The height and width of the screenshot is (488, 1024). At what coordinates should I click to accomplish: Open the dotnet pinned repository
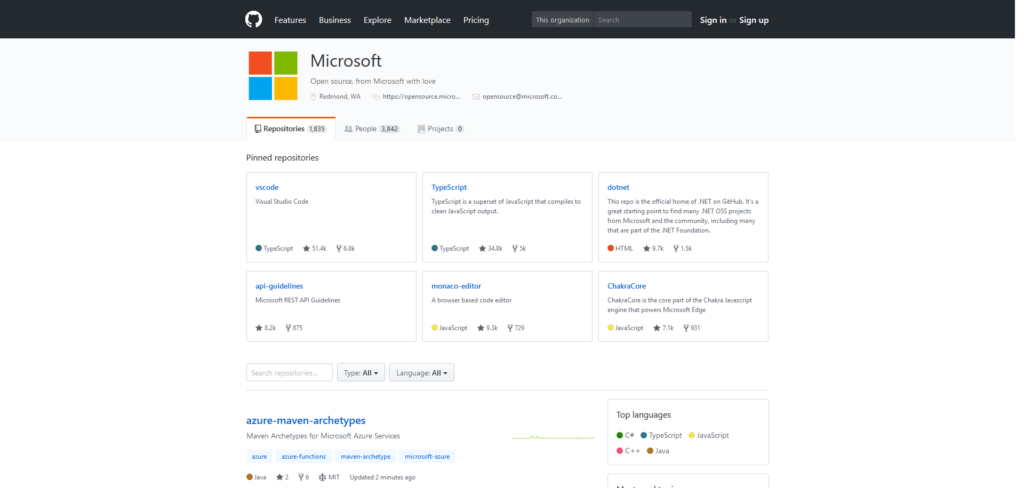point(618,187)
